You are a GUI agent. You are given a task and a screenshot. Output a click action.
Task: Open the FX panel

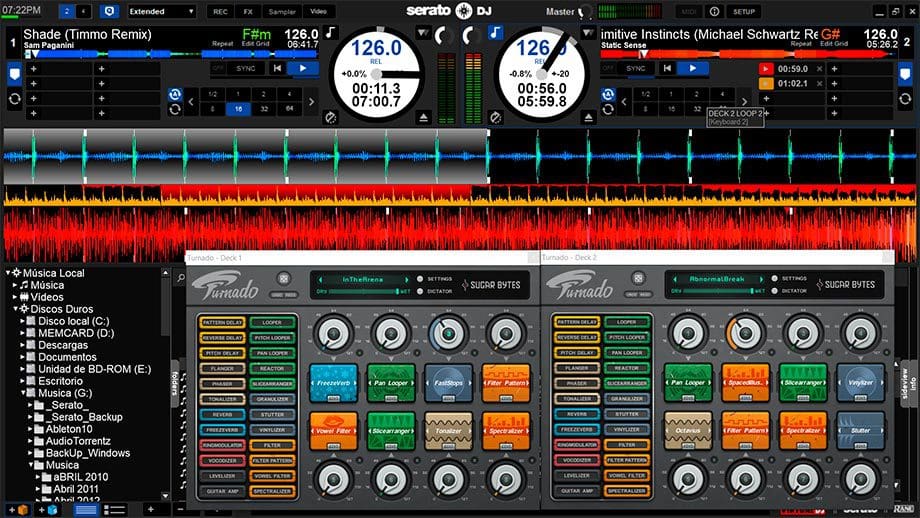(248, 11)
